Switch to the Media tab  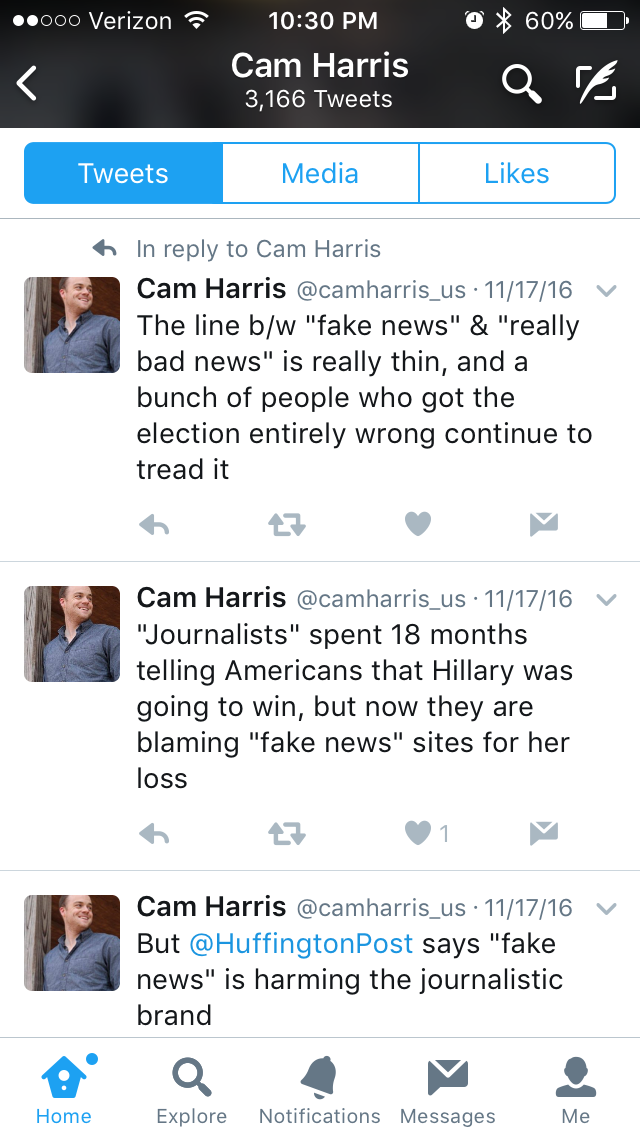[320, 173]
